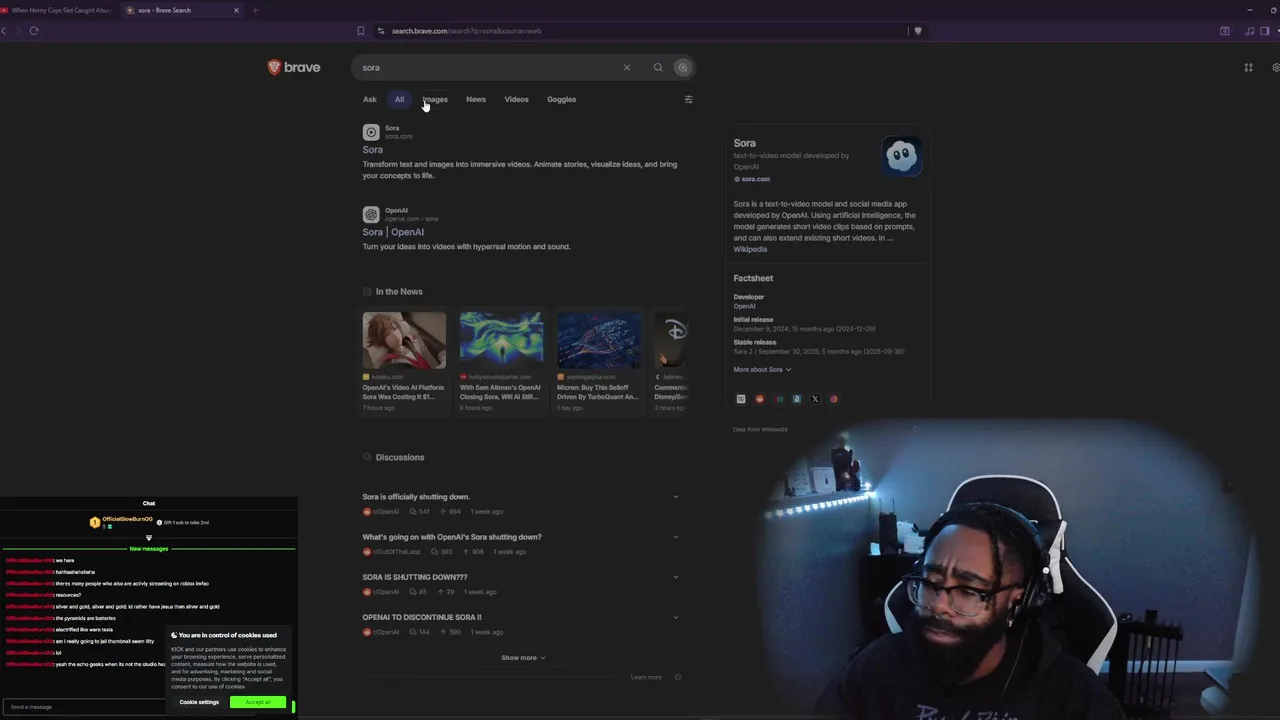1280x720 pixels.
Task: Click the bookmark icon in the address bar
Action: 361,31
